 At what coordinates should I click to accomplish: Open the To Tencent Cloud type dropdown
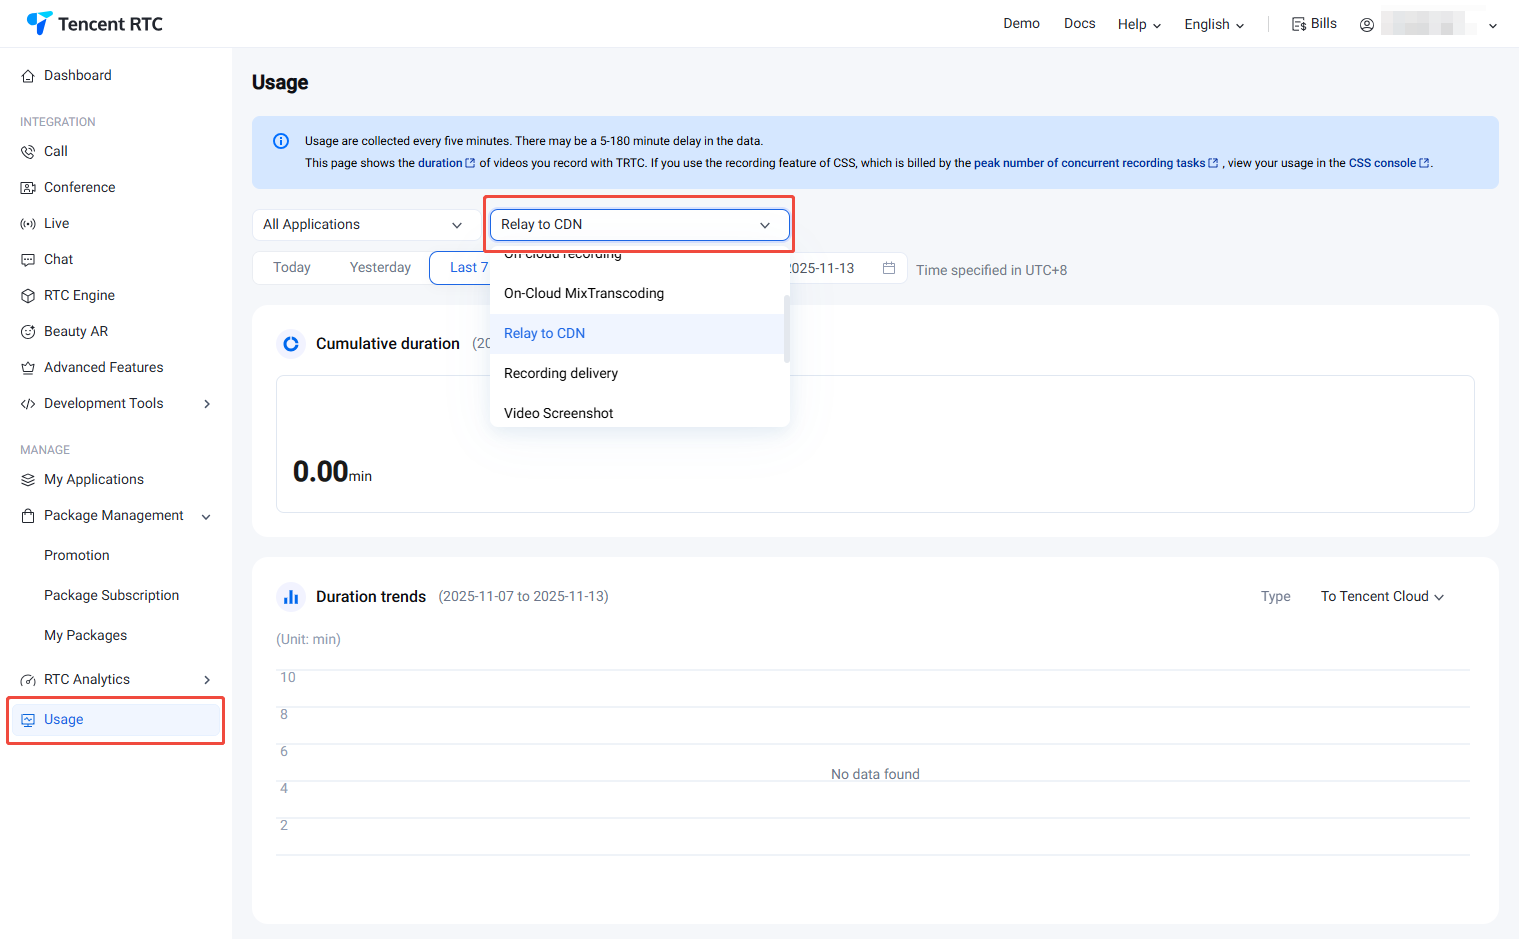point(1382,597)
